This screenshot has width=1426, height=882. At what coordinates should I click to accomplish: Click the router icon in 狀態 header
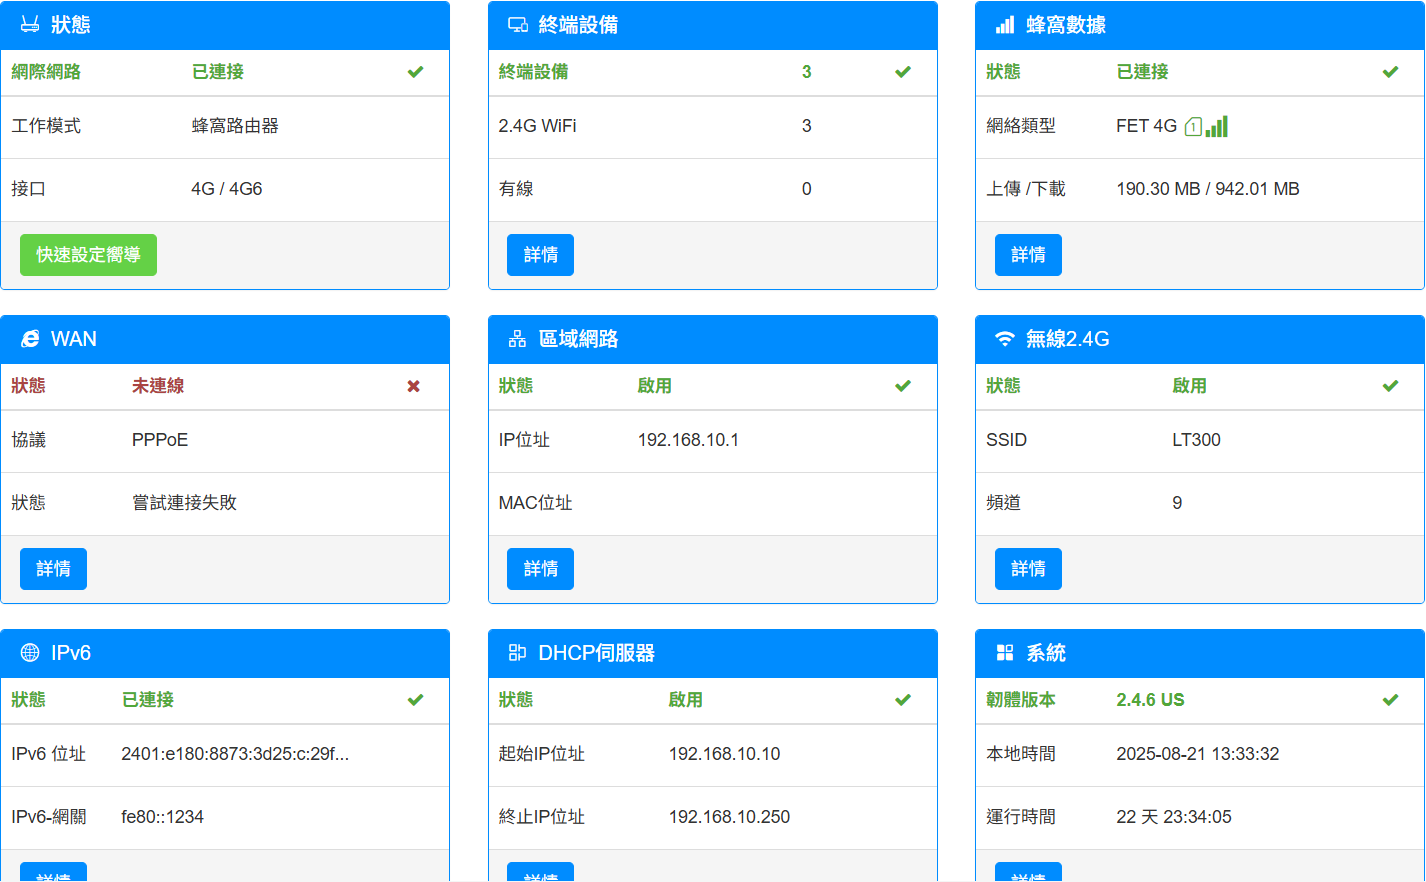pyautogui.click(x=30, y=25)
